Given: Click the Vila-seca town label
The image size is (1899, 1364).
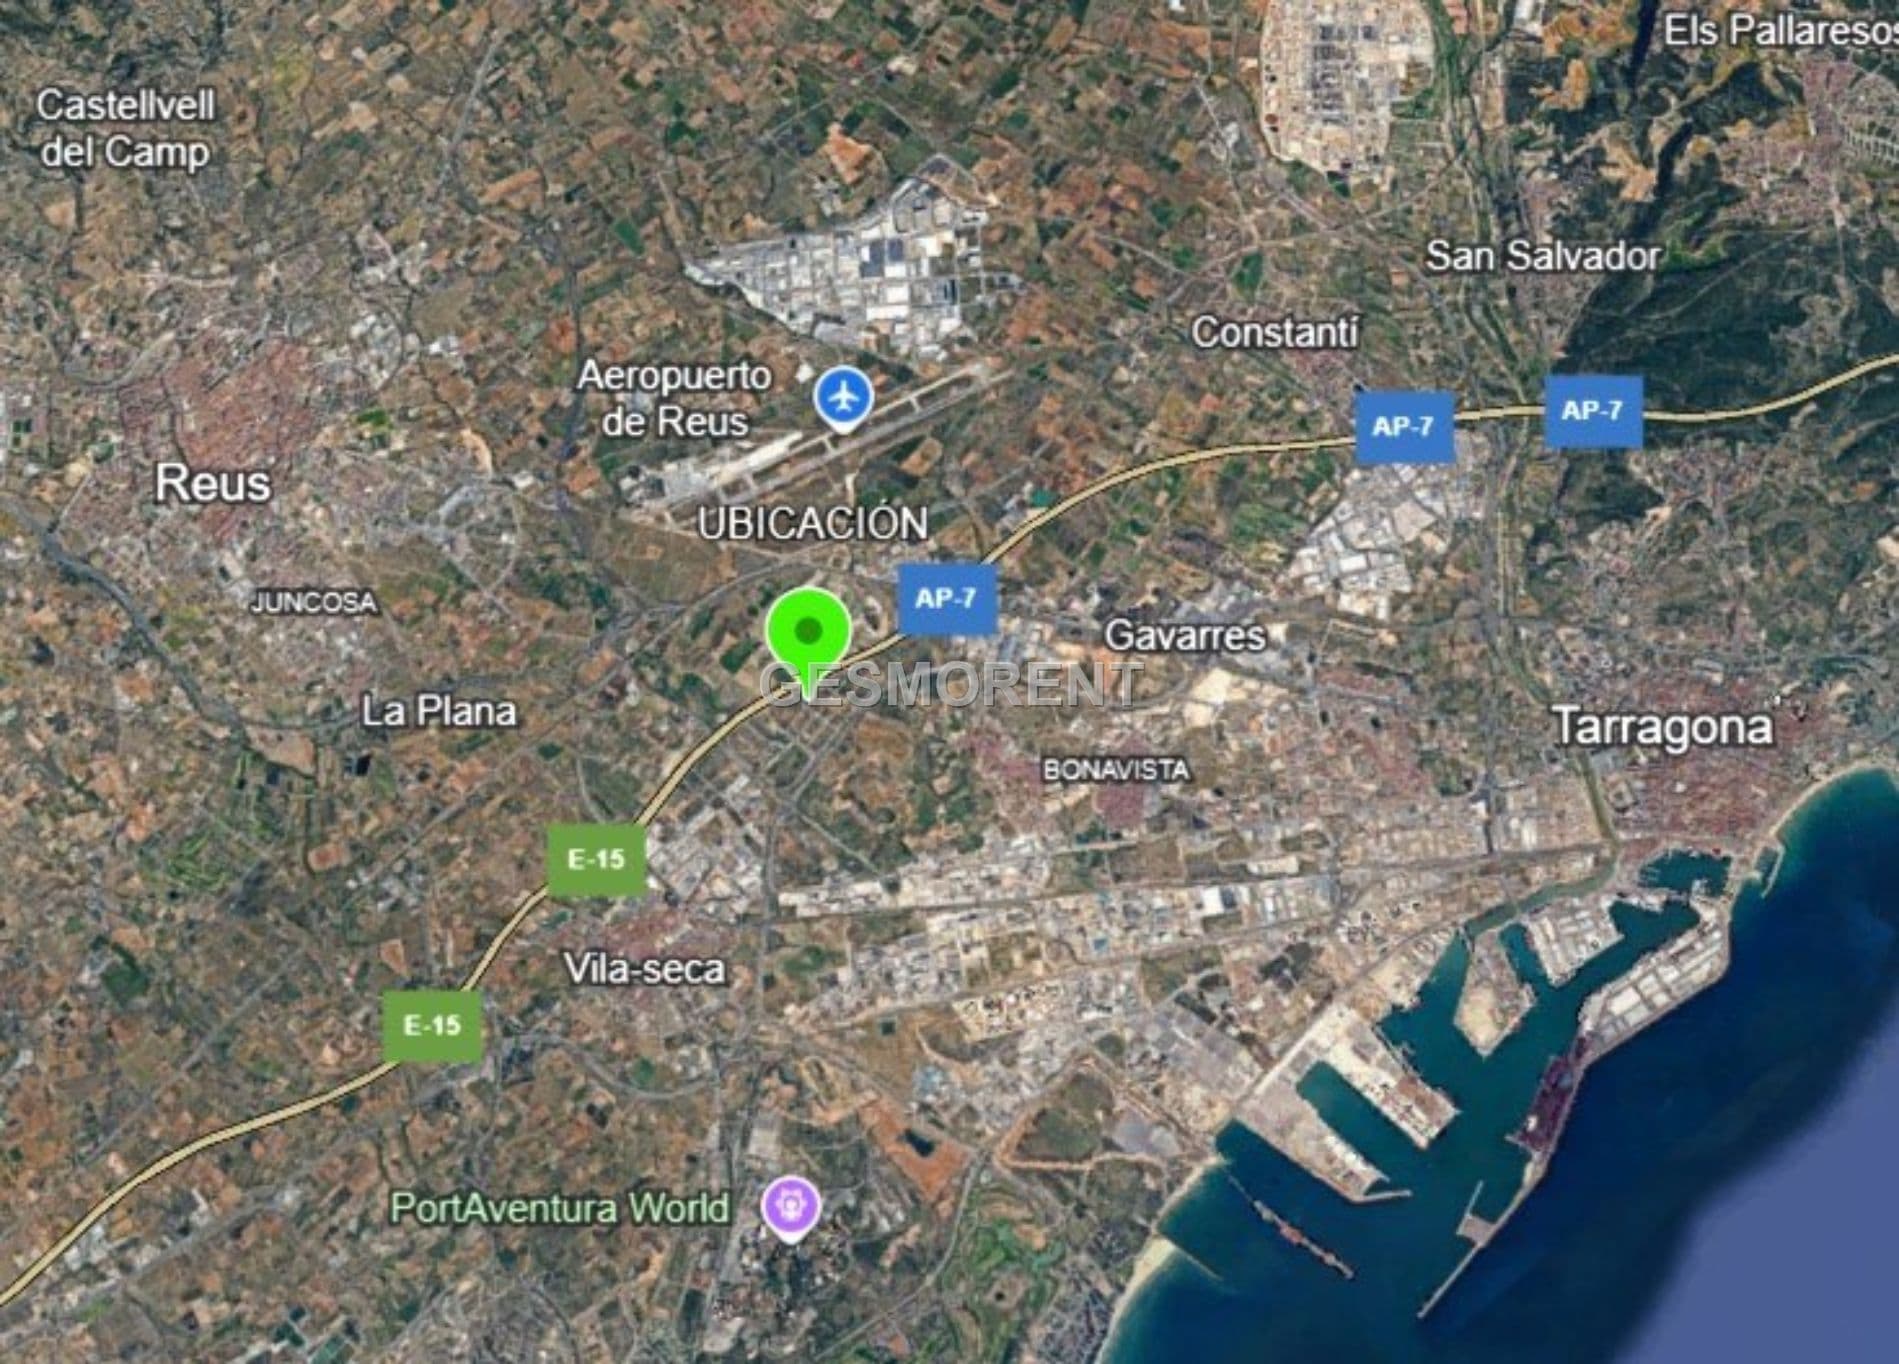Looking at the screenshot, I should [x=645, y=969].
